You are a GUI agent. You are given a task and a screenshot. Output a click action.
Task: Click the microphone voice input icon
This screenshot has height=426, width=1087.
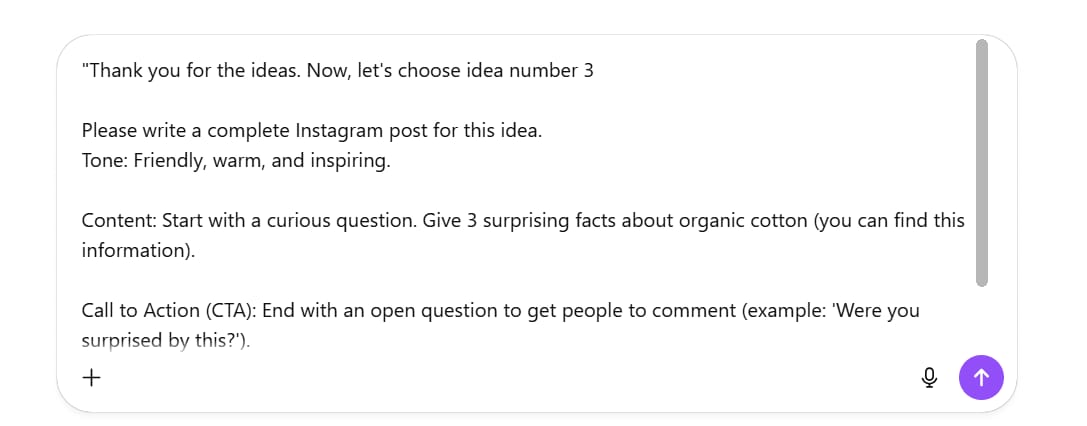(929, 377)
